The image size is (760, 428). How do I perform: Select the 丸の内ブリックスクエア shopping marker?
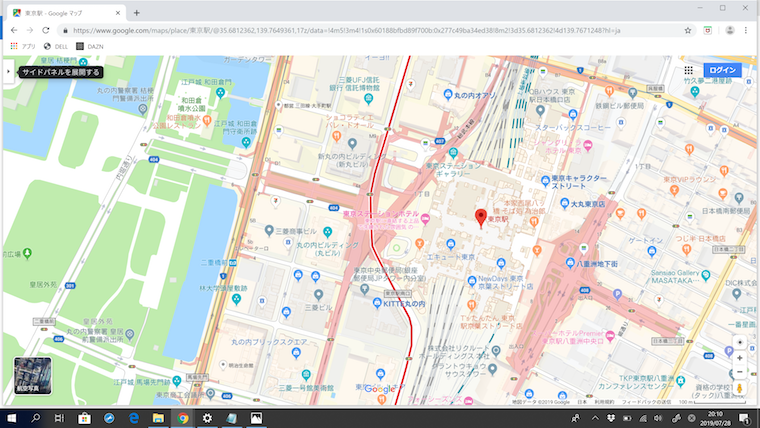(x=296, y=353)
